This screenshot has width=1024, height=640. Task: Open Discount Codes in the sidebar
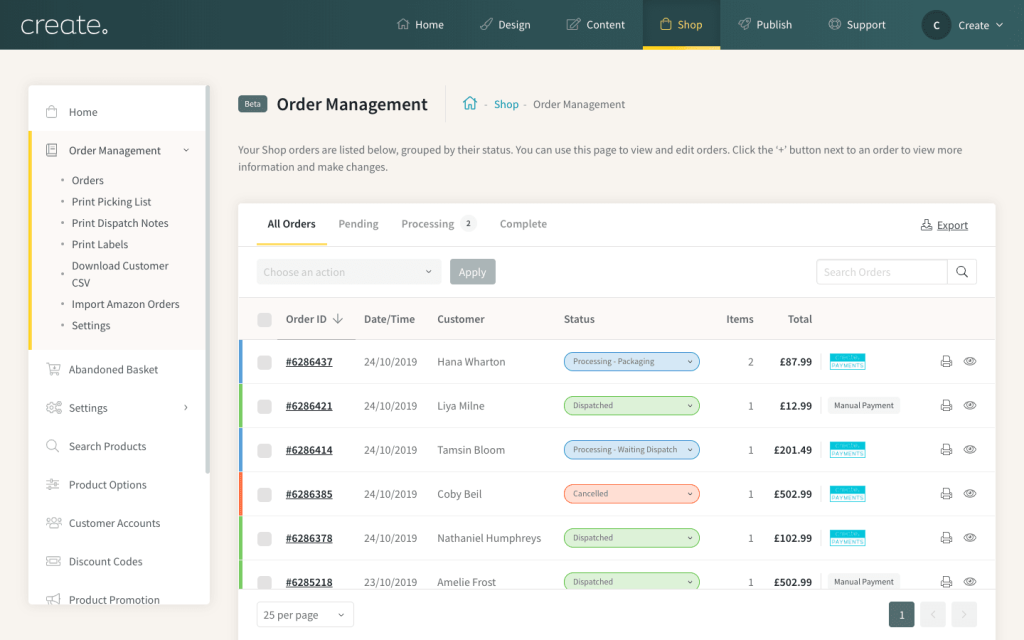pyautogui.click(x=105, y=562)
